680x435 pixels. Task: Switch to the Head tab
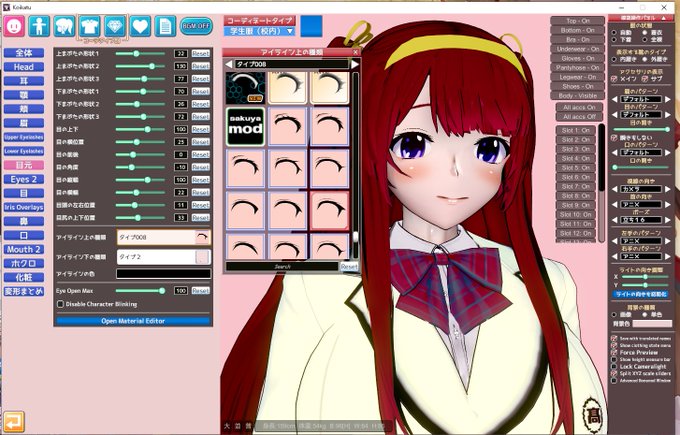coord(24,67)
